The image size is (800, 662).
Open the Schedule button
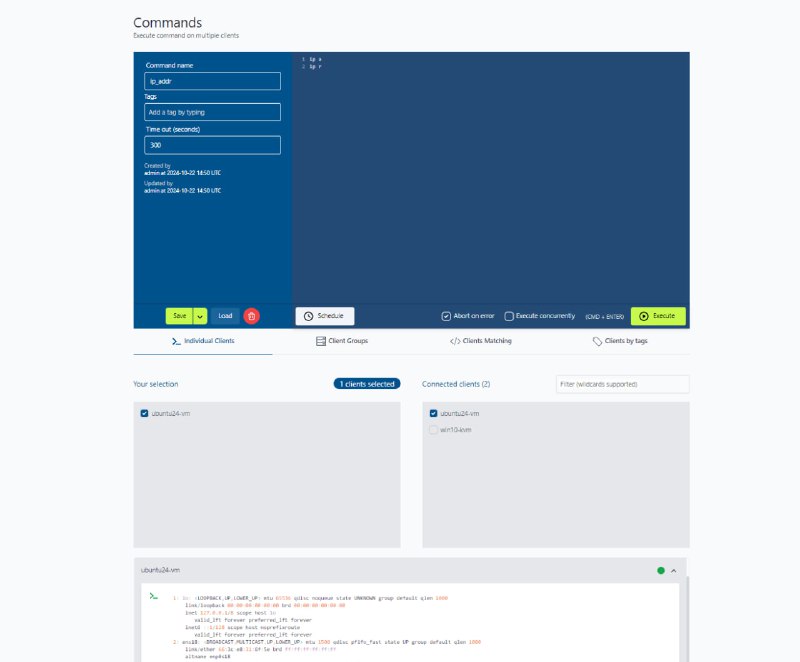coord(324,316)
